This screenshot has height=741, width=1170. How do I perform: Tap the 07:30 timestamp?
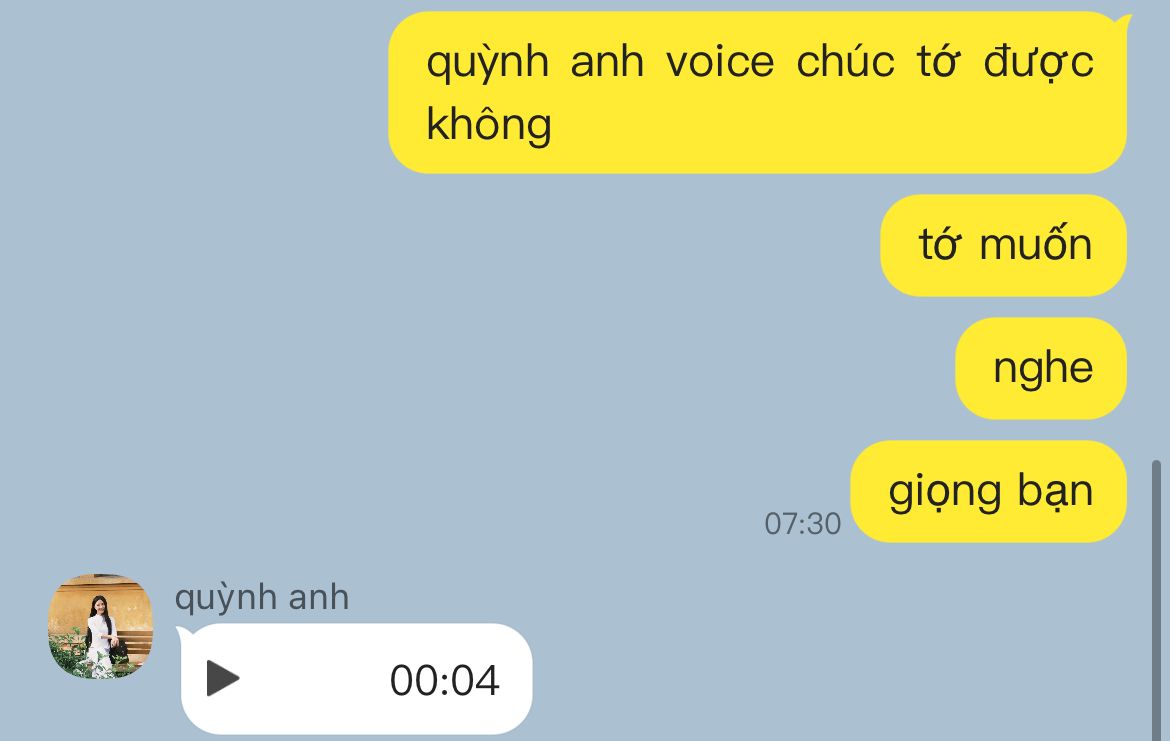(x=802, y=524)
